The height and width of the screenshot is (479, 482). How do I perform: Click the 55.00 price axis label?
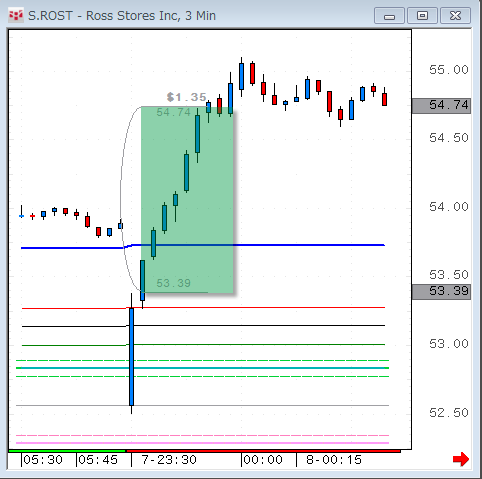[449, 70]
